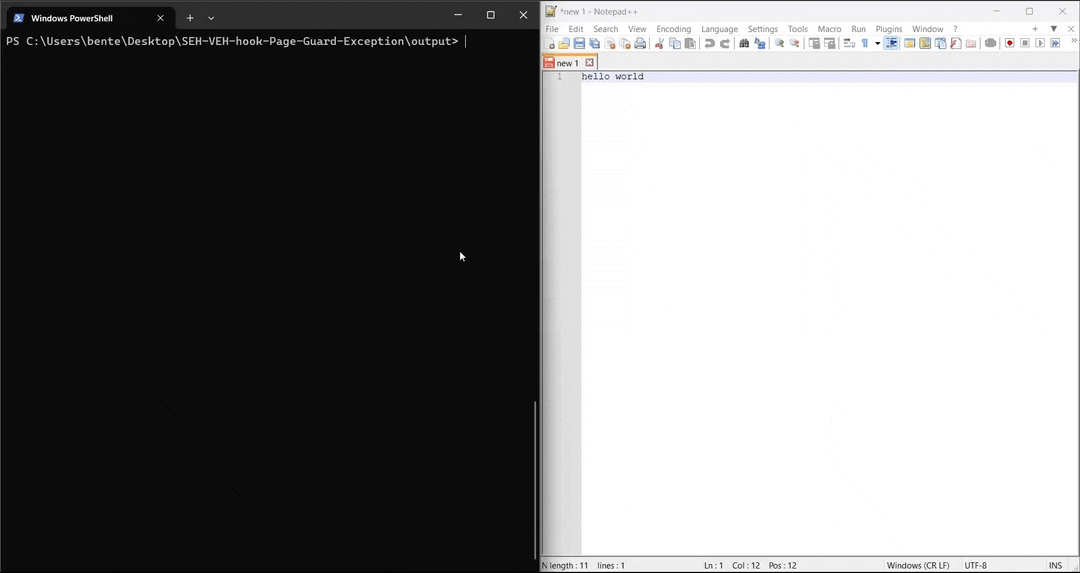
Task: Click the plus button in Notepad++ menu bar
Action: (1035, 29)
